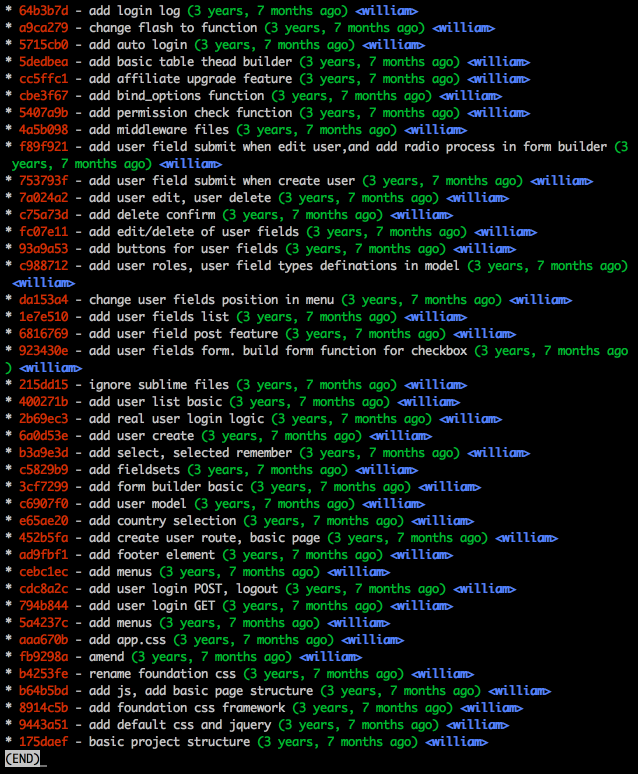This screenshot has height=774, width=638.
Task: Click commit hash fc07e11
Action: tap(43, 232)
